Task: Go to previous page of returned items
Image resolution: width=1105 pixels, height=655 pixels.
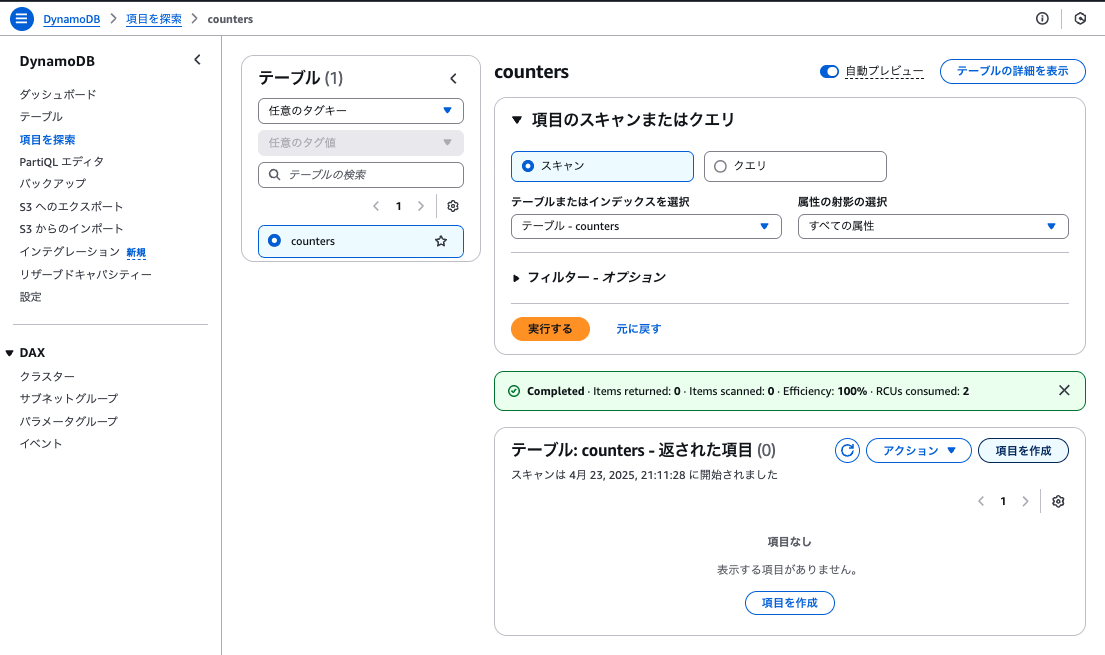Action: point(981,501)
